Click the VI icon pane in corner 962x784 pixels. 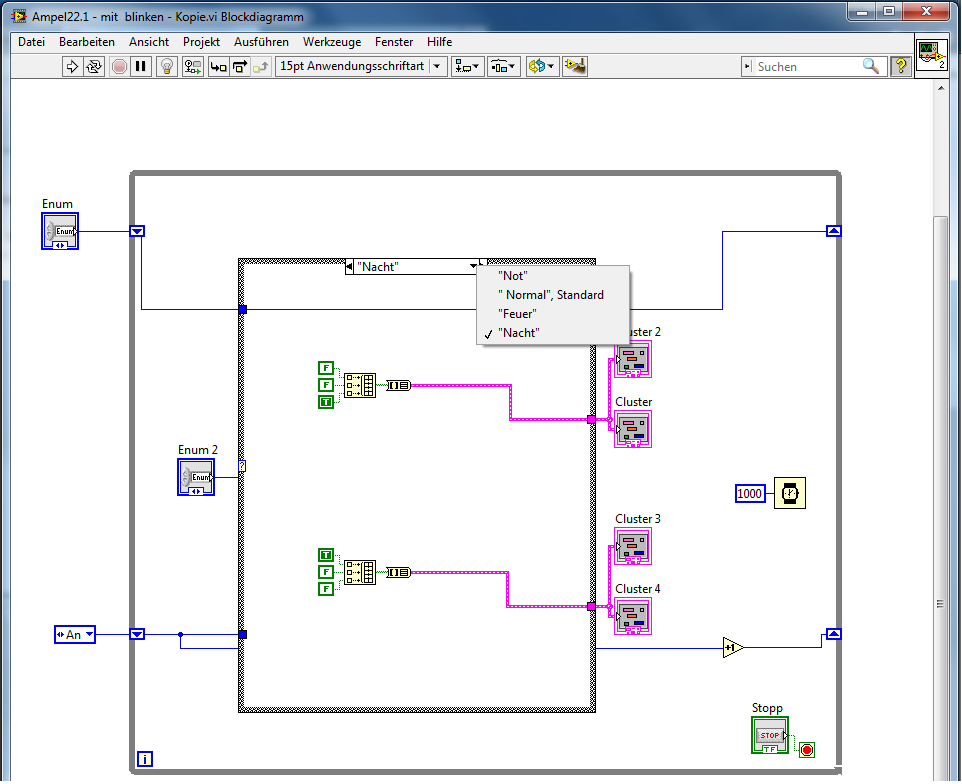pos(931,55)
